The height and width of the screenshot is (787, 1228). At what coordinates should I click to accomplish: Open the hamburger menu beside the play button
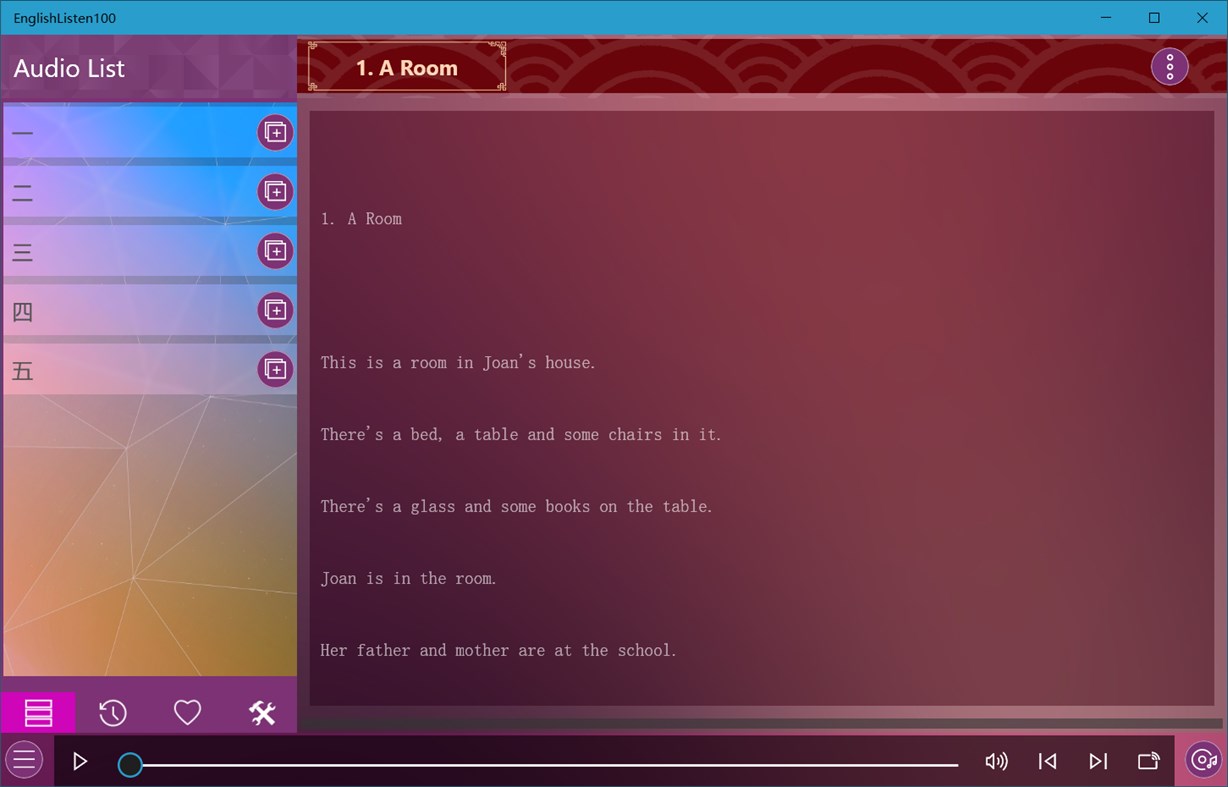click(x=24, y=759)
